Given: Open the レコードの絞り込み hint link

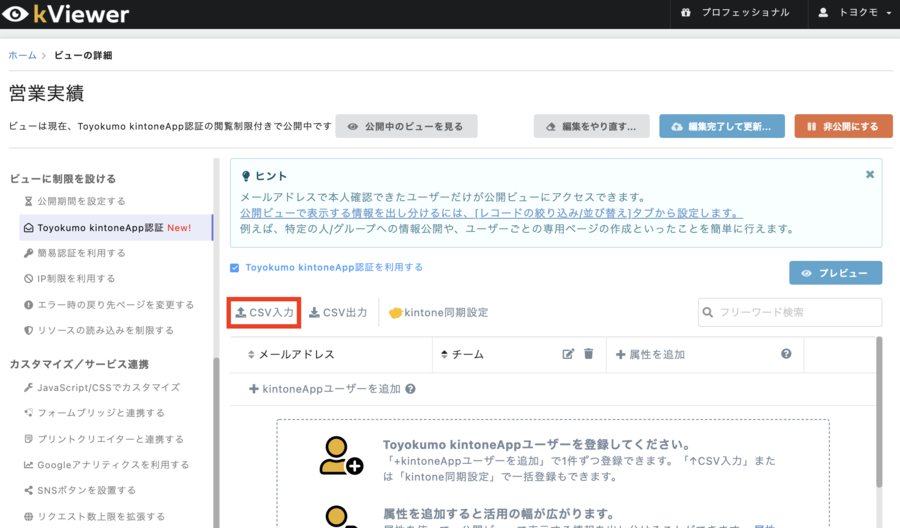Looking at the screenshot, I should (491, 213).
